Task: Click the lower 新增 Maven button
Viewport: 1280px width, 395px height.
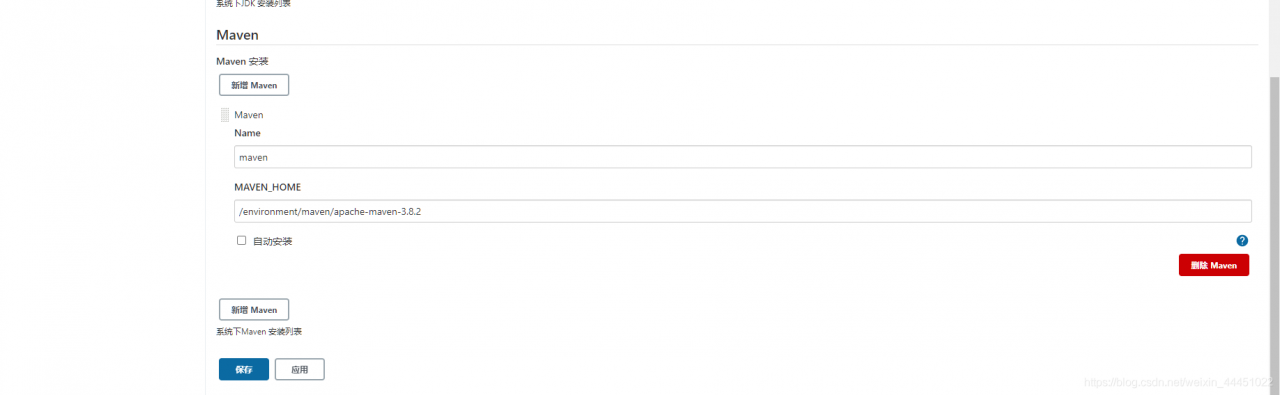Action: click(x=254, y=310)
